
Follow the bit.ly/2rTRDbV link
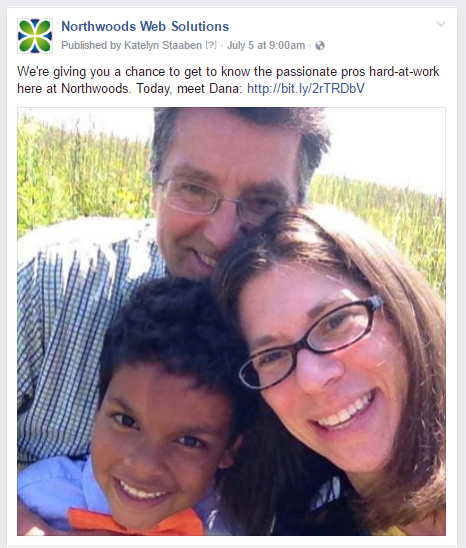(x=306, y=88)
